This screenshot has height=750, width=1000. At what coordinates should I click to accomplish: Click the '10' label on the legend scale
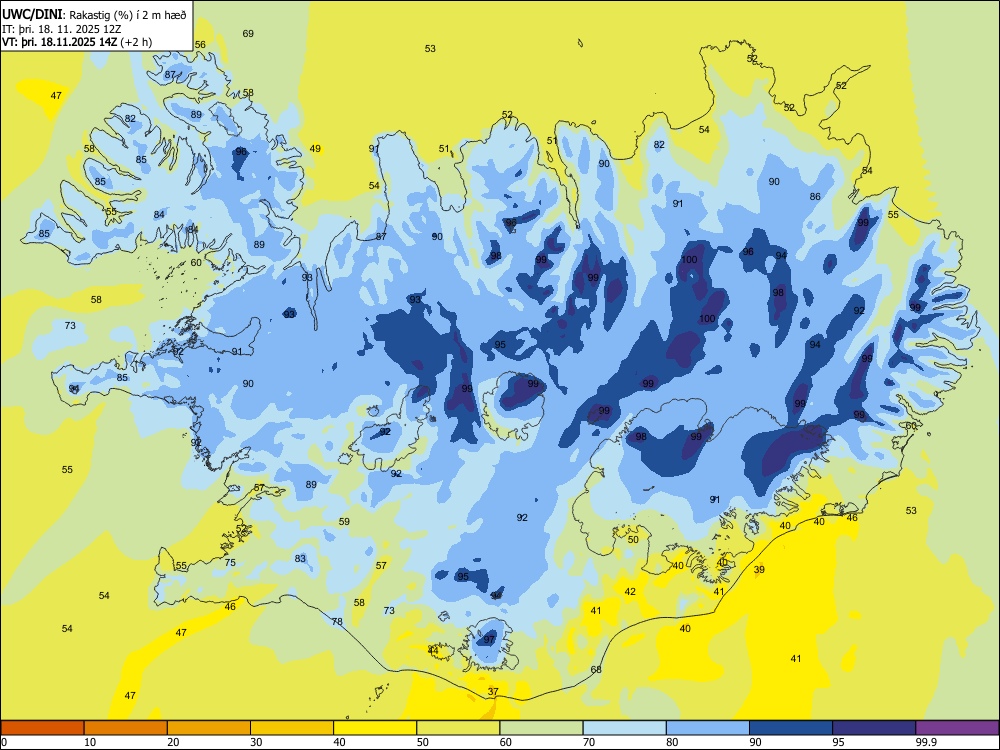coord(90,742)
